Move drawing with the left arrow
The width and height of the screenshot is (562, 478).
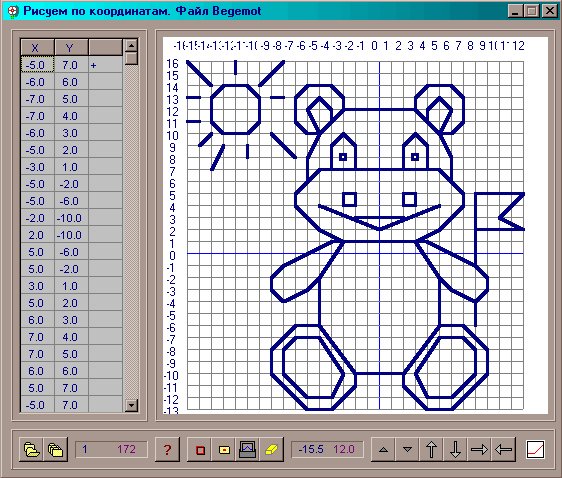coord(503,449)
